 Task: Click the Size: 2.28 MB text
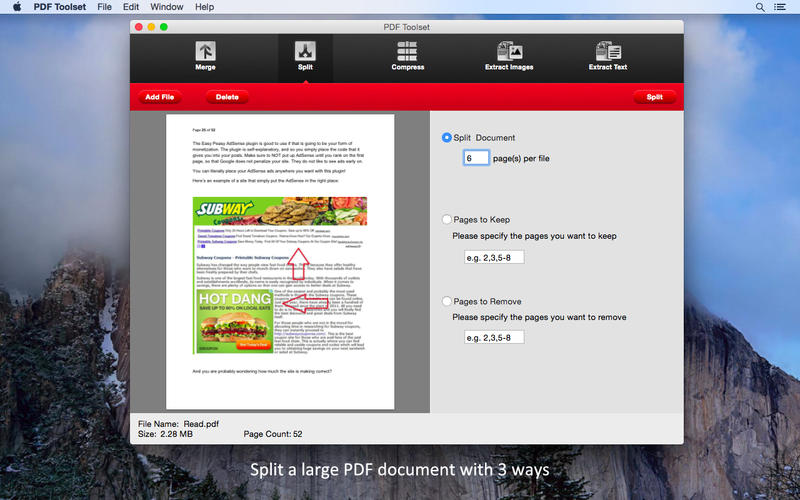coord(165,434)
